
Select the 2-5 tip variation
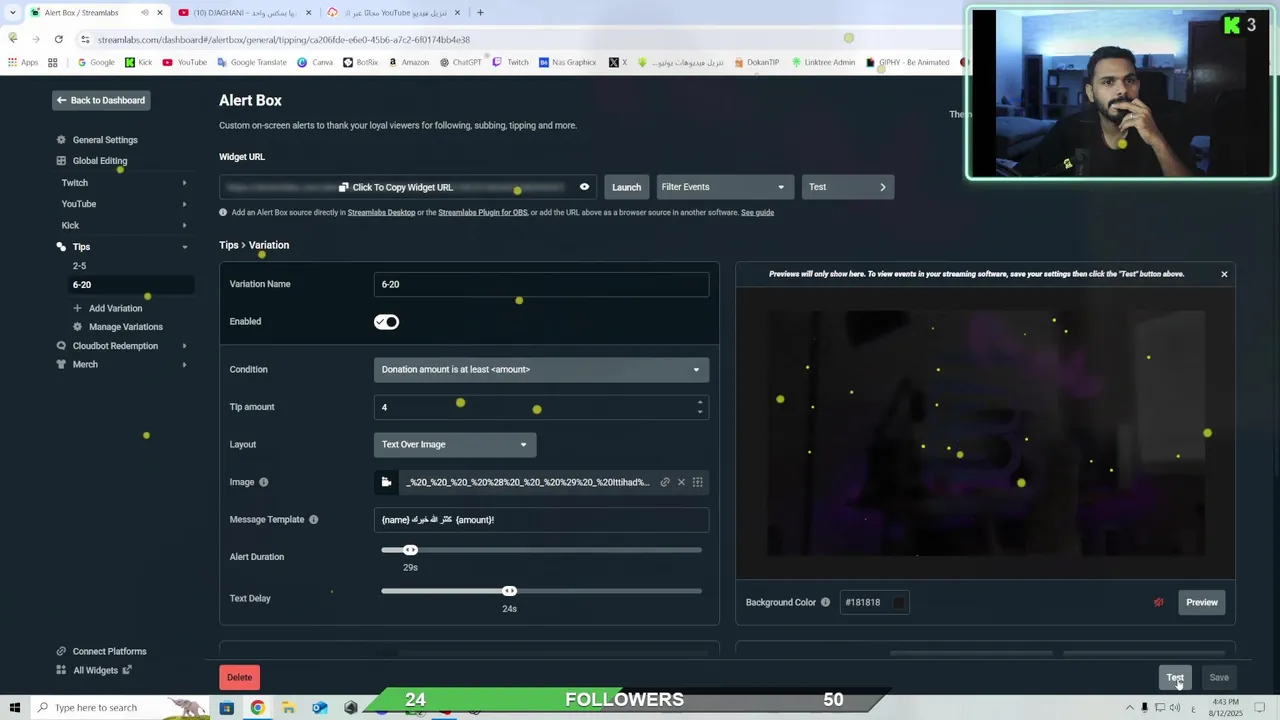79,266
